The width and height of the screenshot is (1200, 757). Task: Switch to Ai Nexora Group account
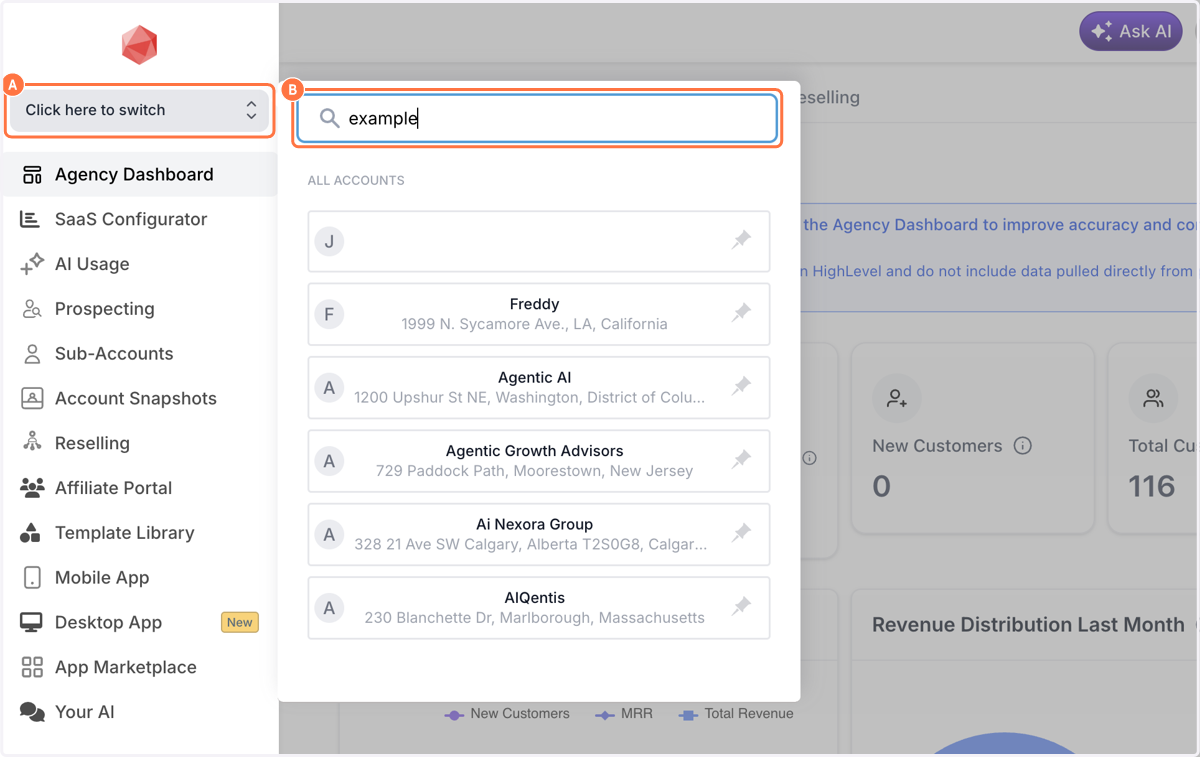(x=539, y=534)
